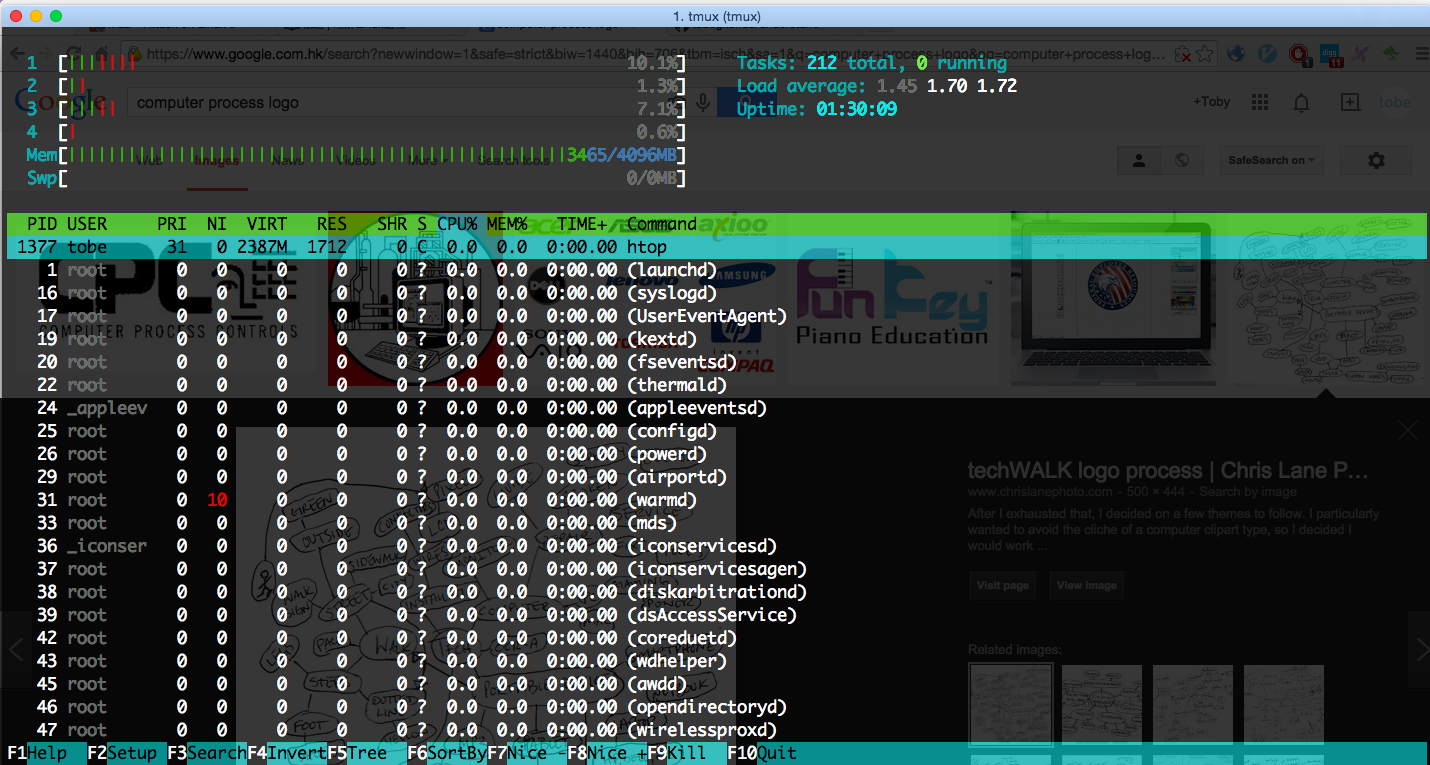This screenshot has width=1430, height=765.
Task: Open the search settings gear
Action: 1376,160
